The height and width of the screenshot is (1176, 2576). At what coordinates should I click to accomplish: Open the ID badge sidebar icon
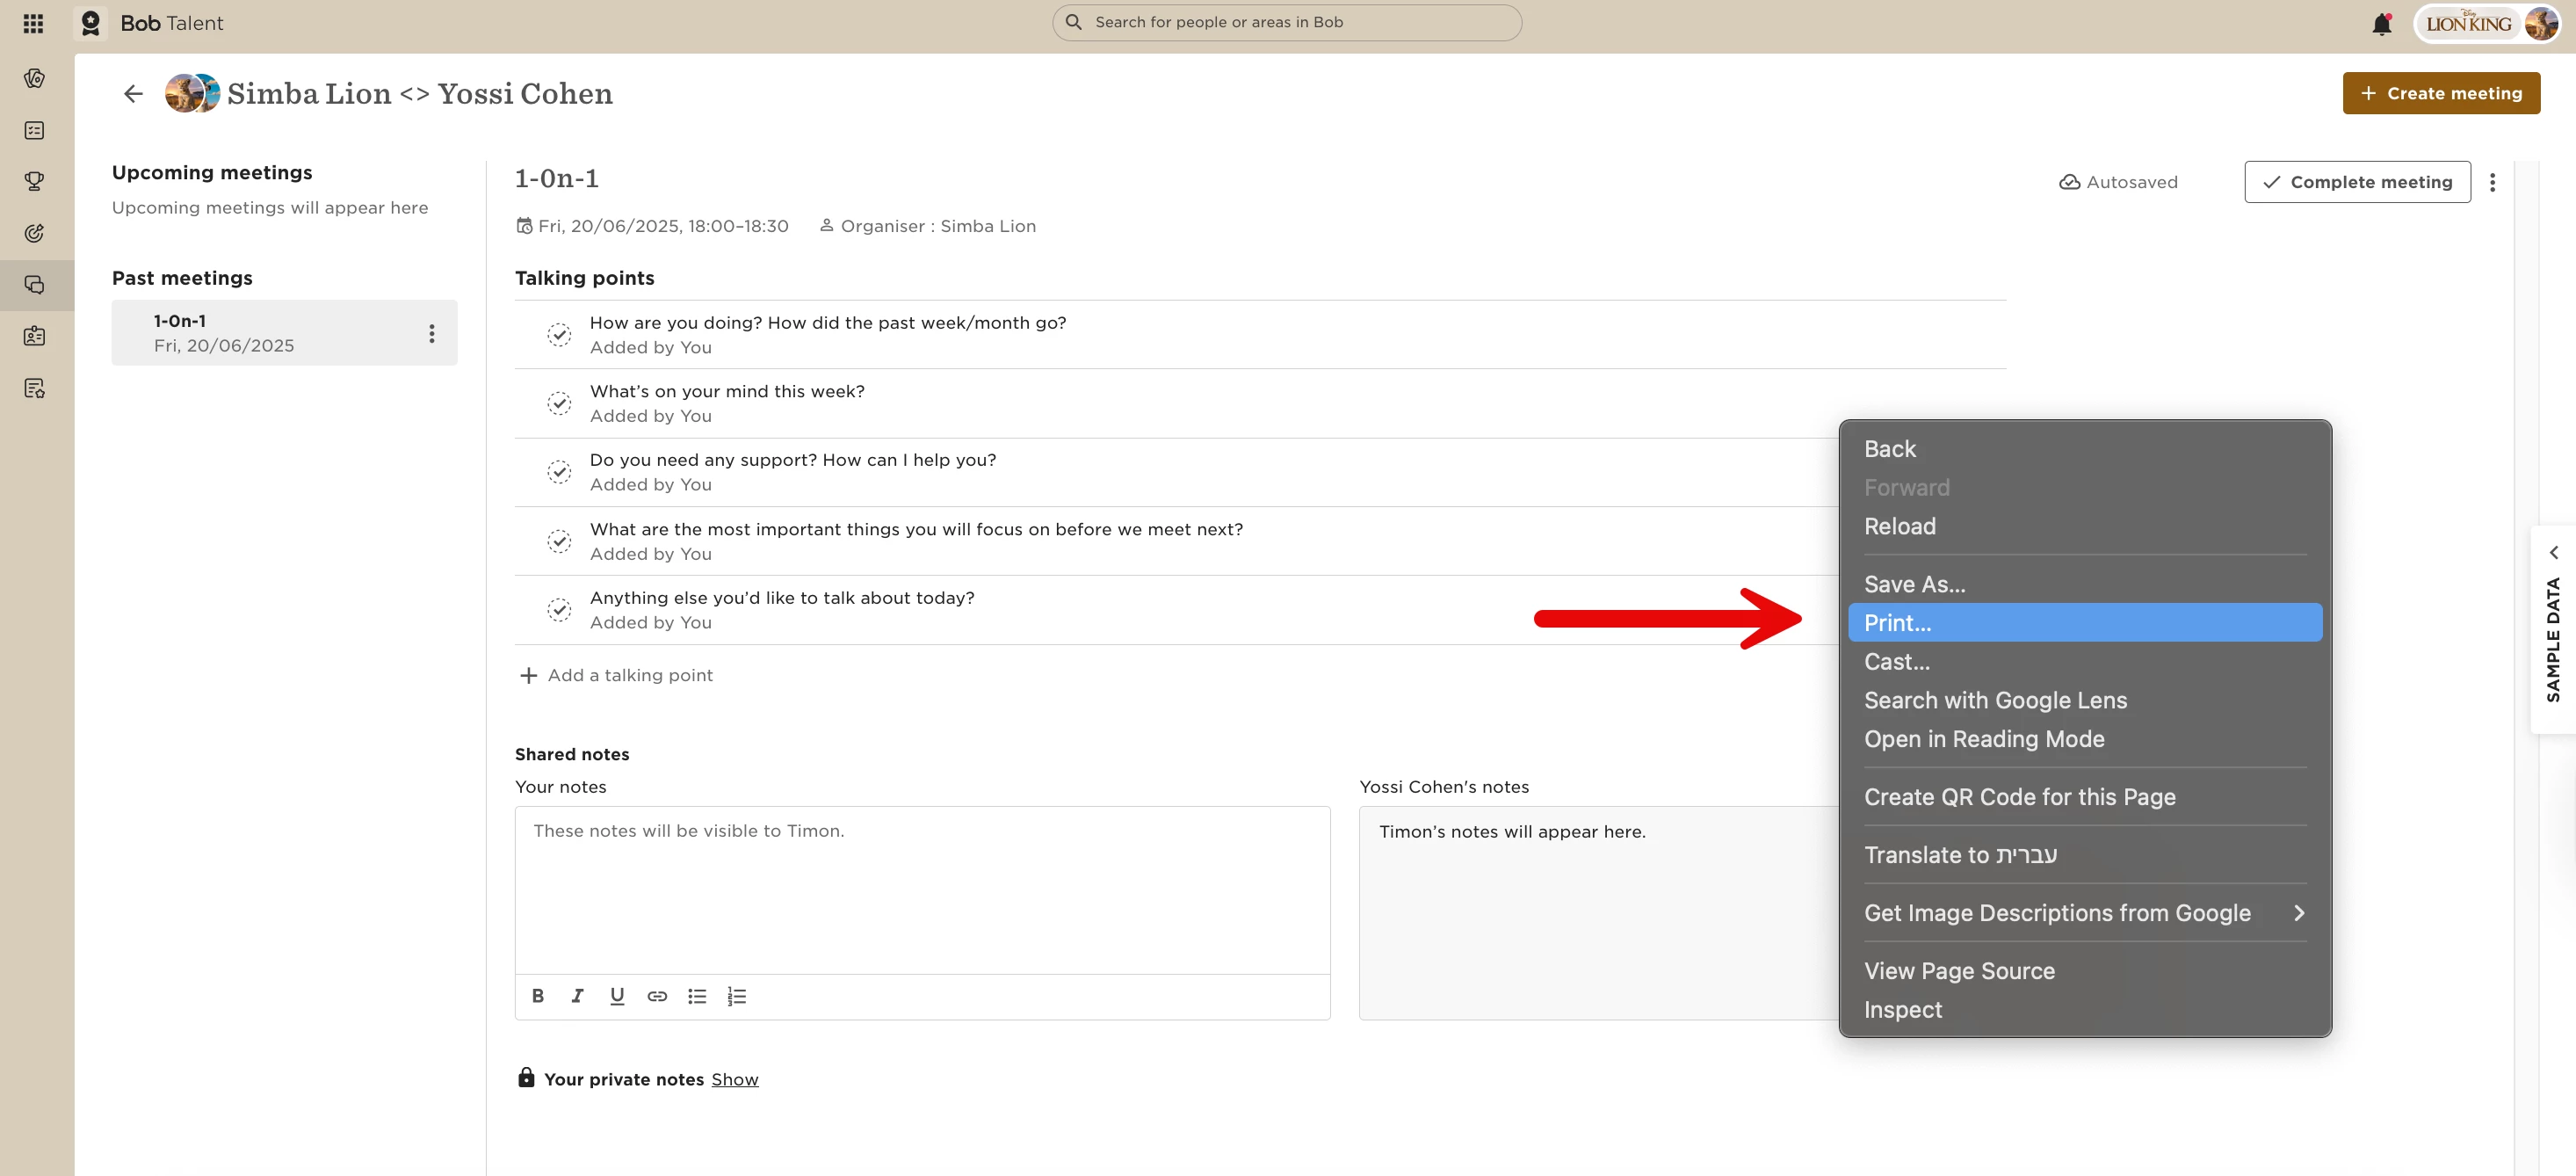tap(35, 336)
